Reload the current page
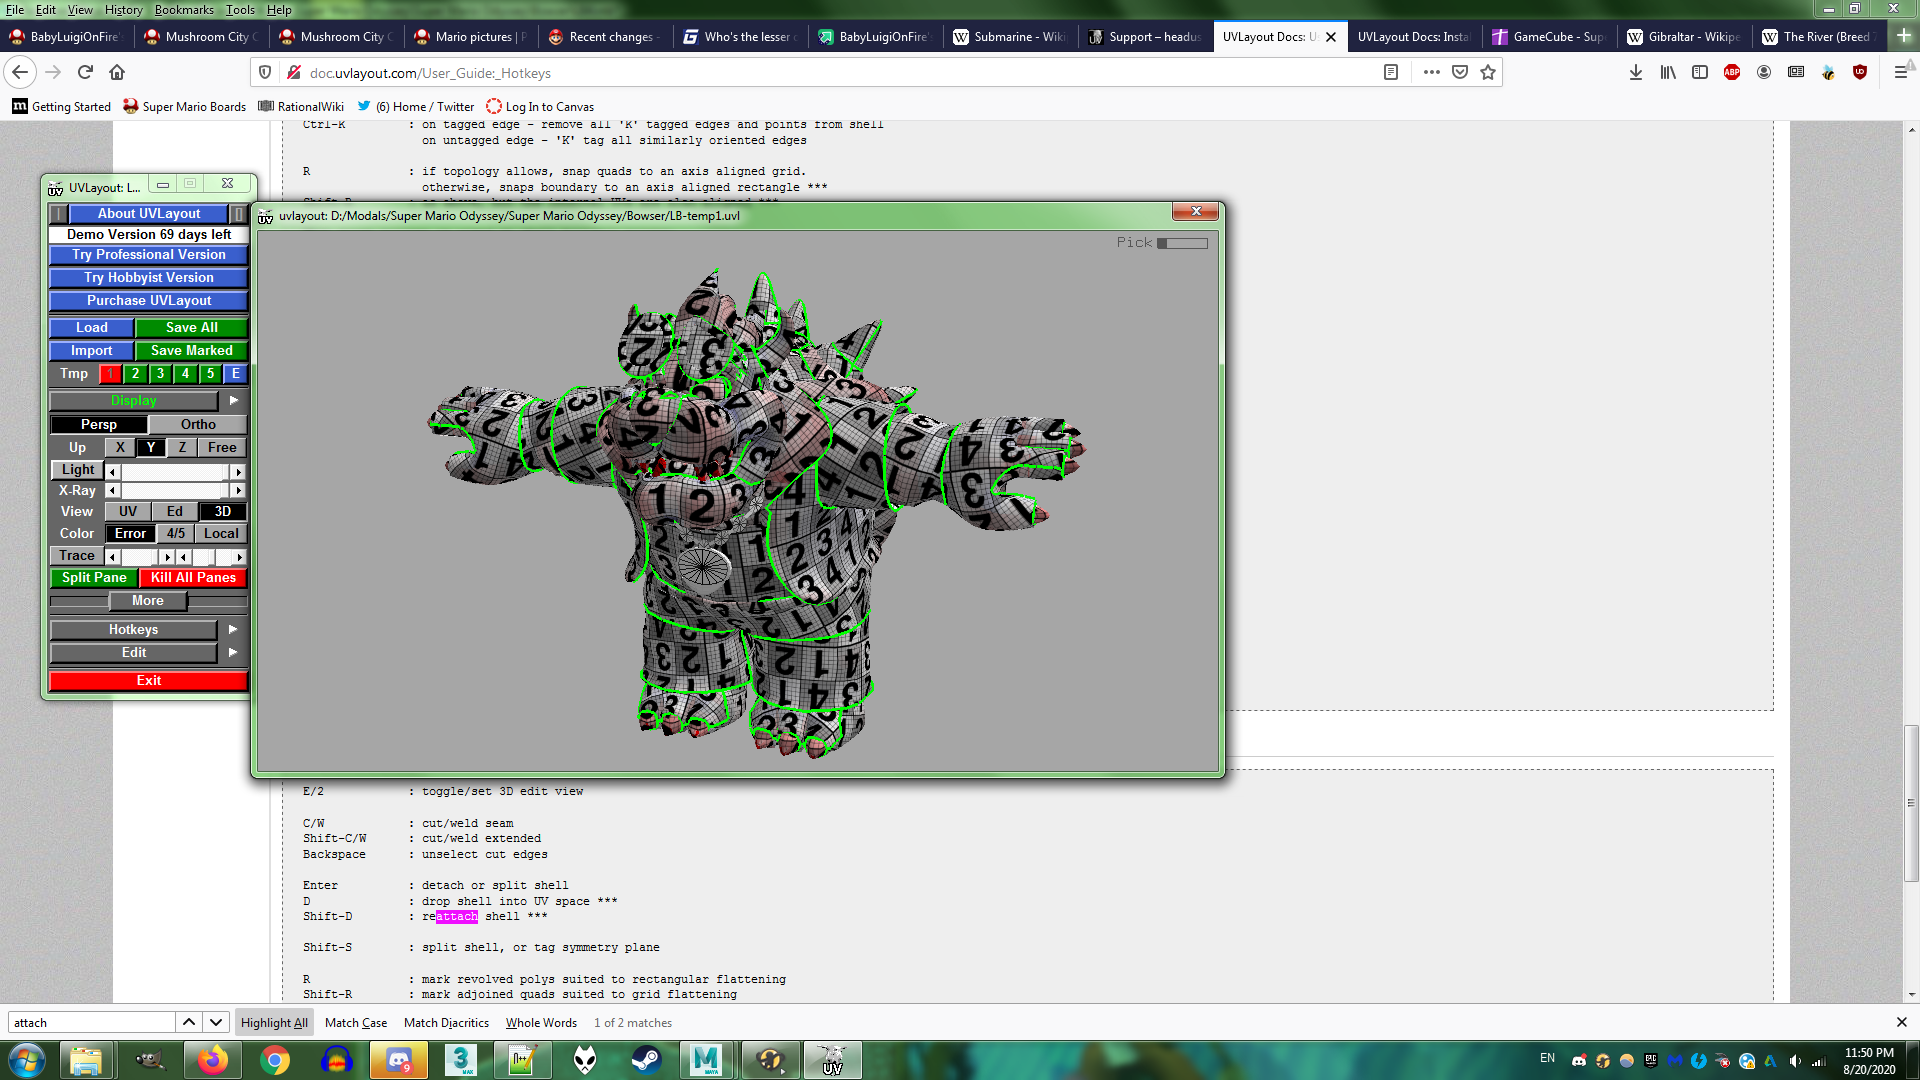The height and width of the screenshot is (1080, 1920). click(85, 72)
